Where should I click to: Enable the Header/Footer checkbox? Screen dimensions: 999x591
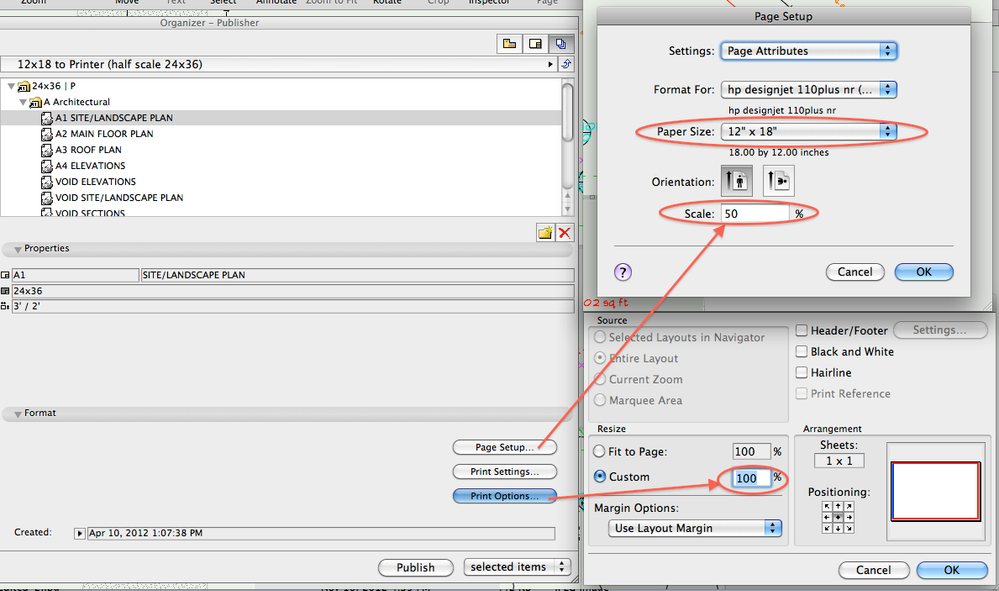[x=802, y=330]
